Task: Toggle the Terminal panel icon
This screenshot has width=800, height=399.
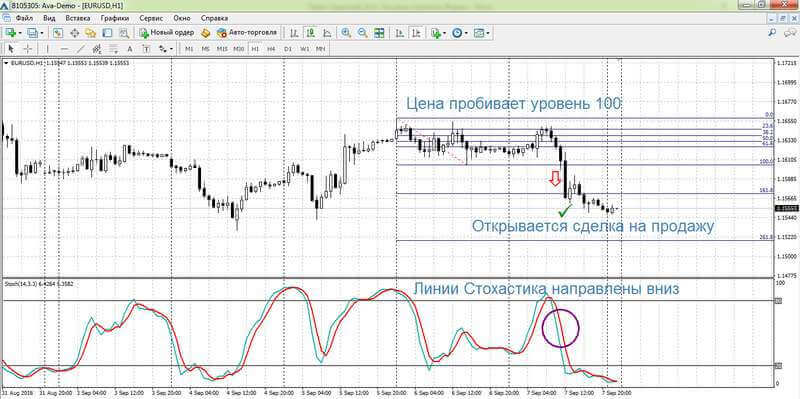Action: click(x=107, y=33)
